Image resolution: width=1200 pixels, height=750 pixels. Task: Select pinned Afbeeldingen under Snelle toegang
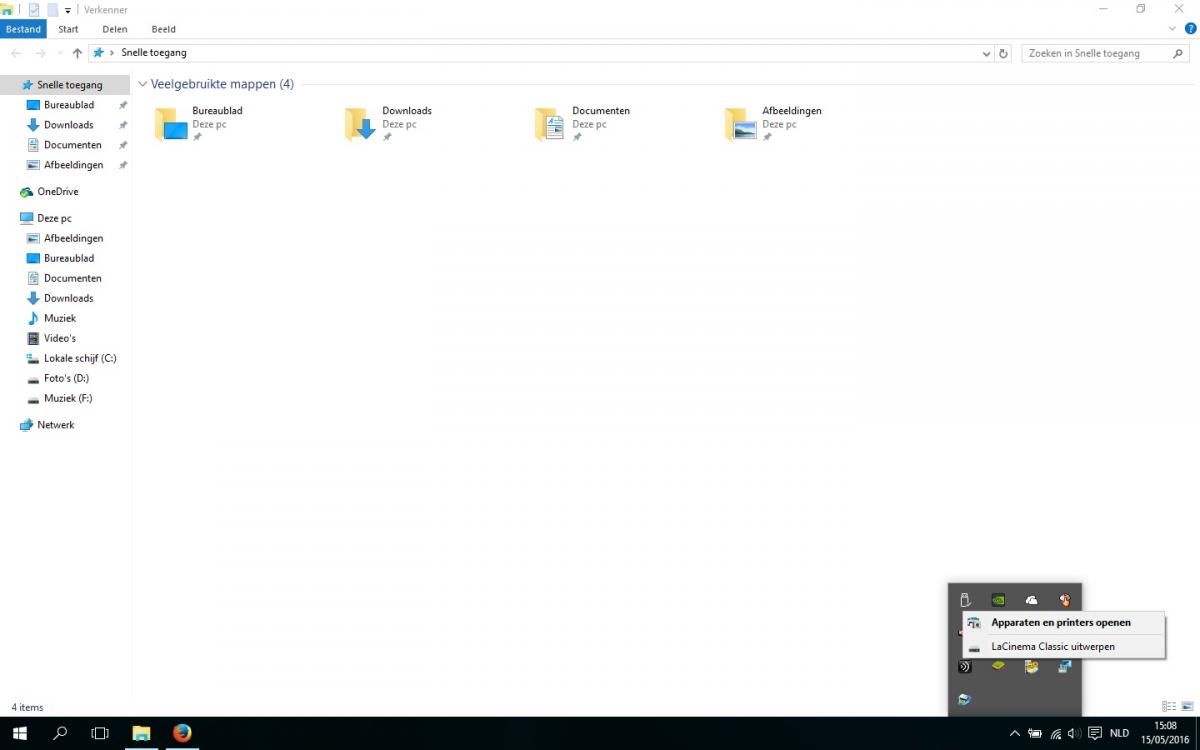(x=73, y=165)
